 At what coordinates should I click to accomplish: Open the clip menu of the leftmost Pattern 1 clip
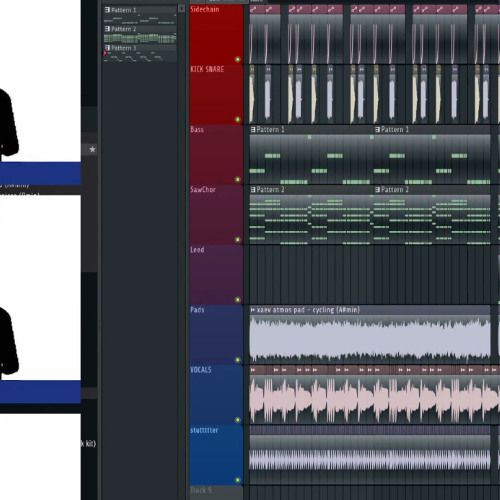(x=253, y=129)
